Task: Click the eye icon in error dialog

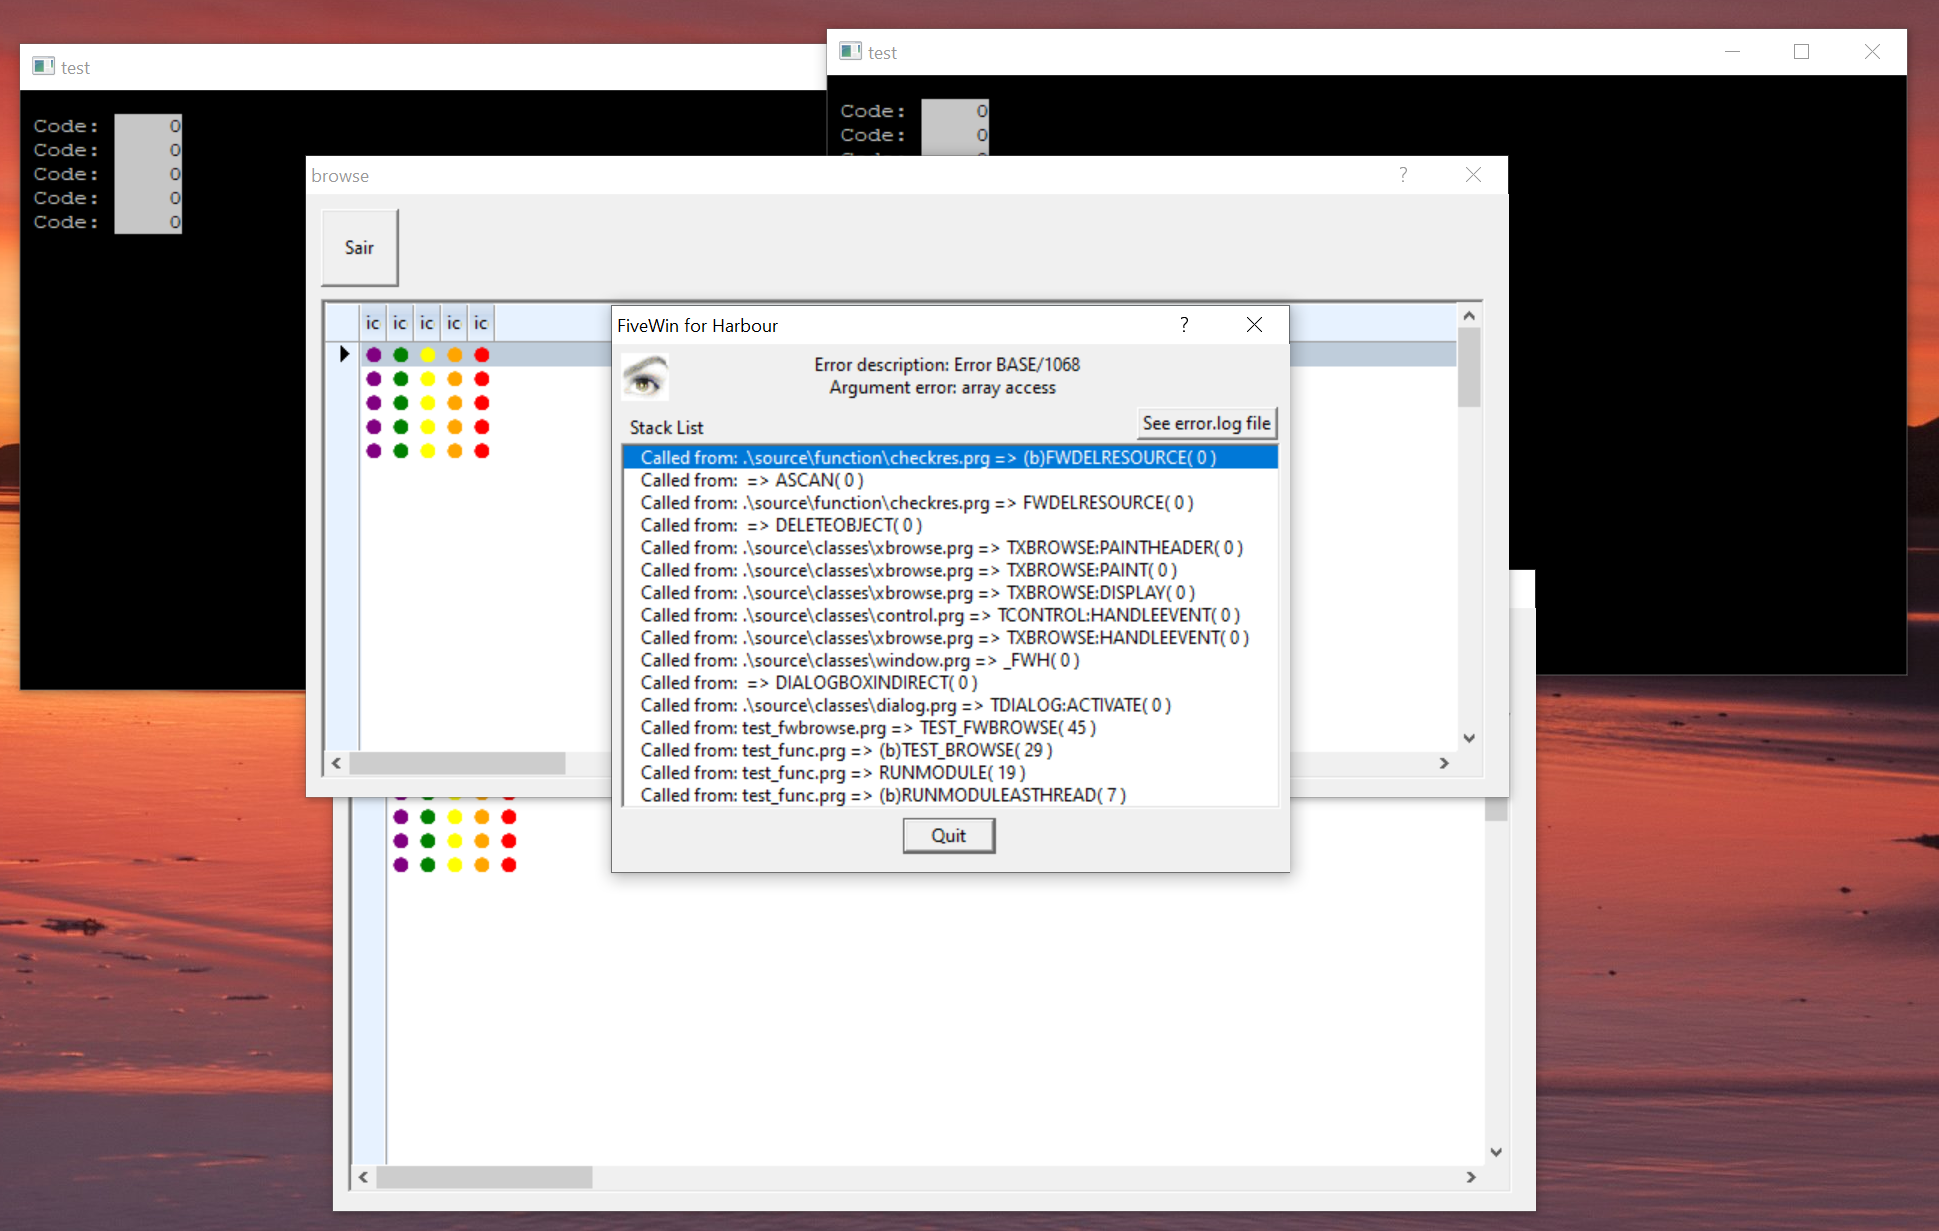Action: pyautogui.click(x=644, y=378)
